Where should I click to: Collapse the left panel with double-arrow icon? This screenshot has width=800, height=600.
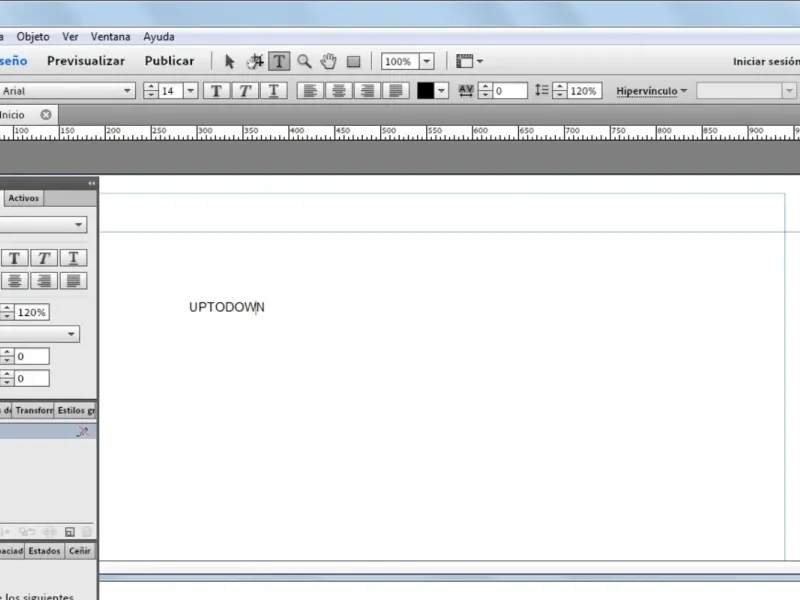tap(92, 183)
